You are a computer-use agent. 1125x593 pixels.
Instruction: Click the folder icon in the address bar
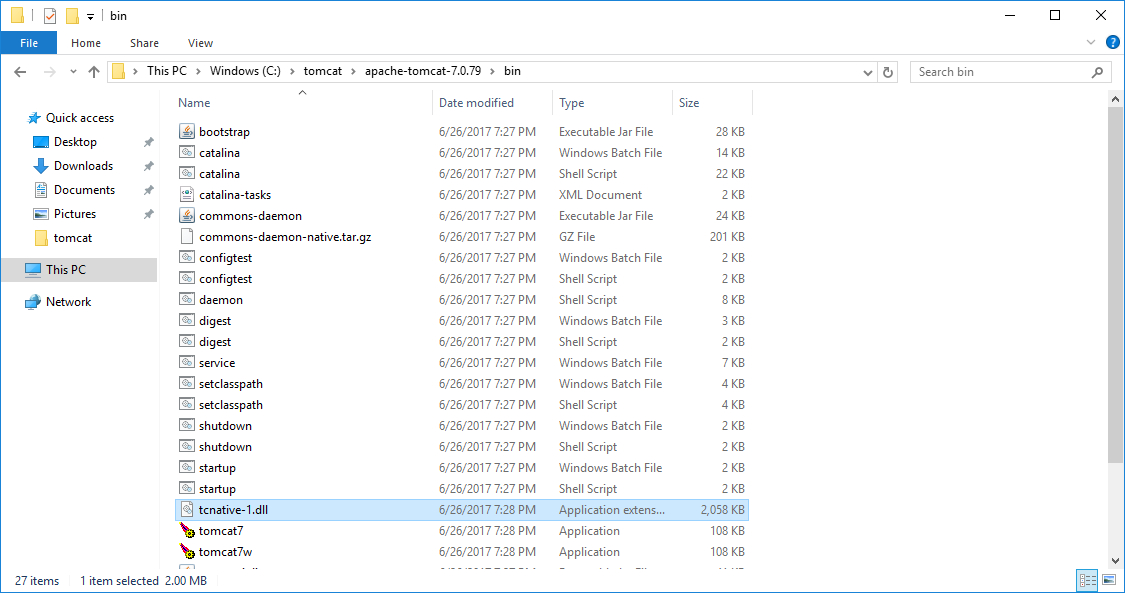tap(120, 71)
